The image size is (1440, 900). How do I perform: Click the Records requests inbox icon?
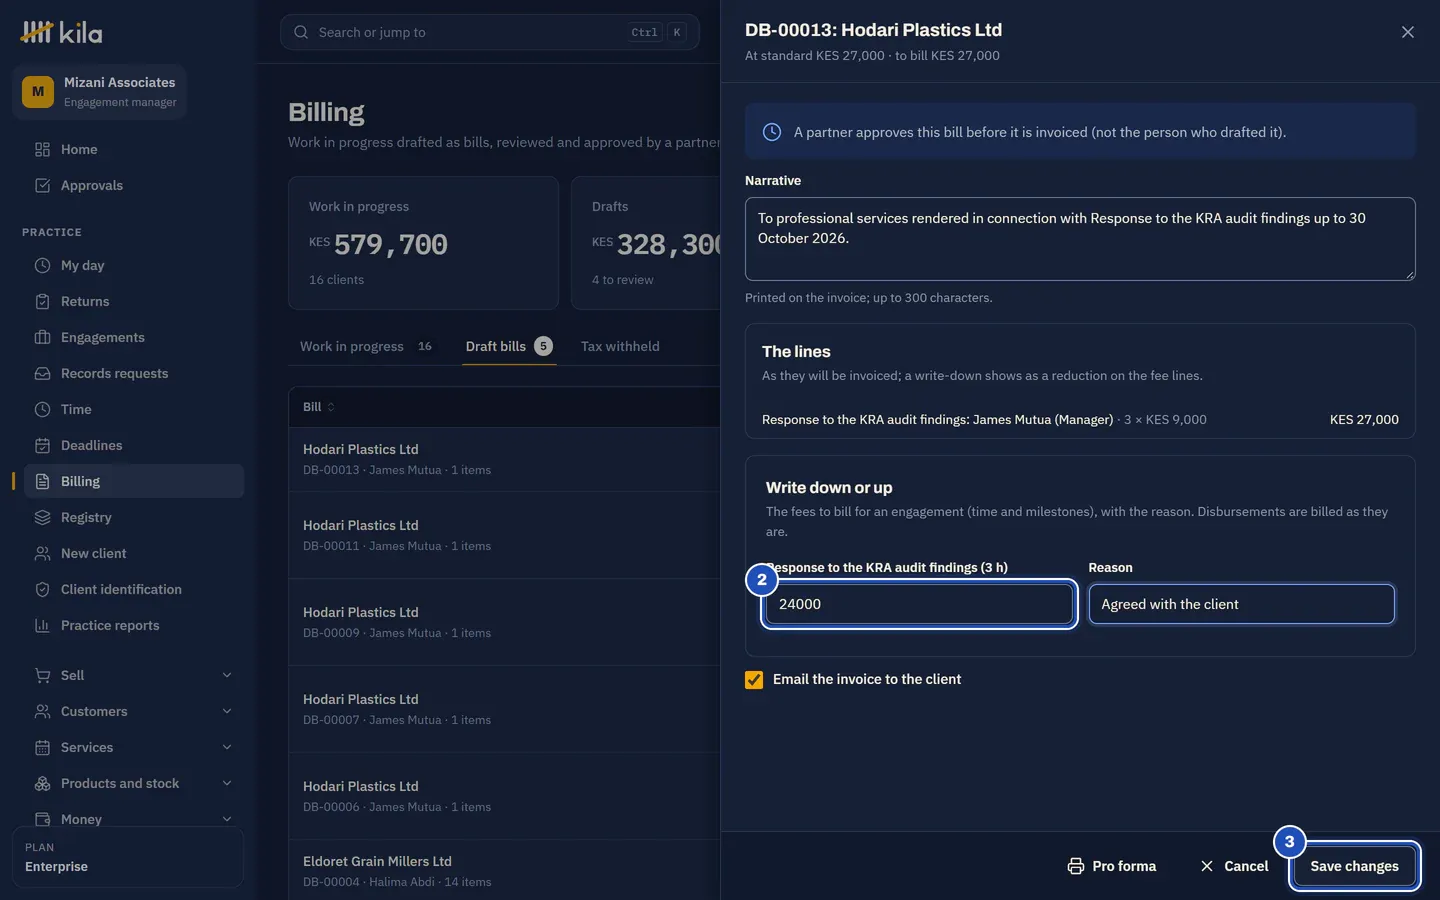pyautogui.click(x=42, y=373)
